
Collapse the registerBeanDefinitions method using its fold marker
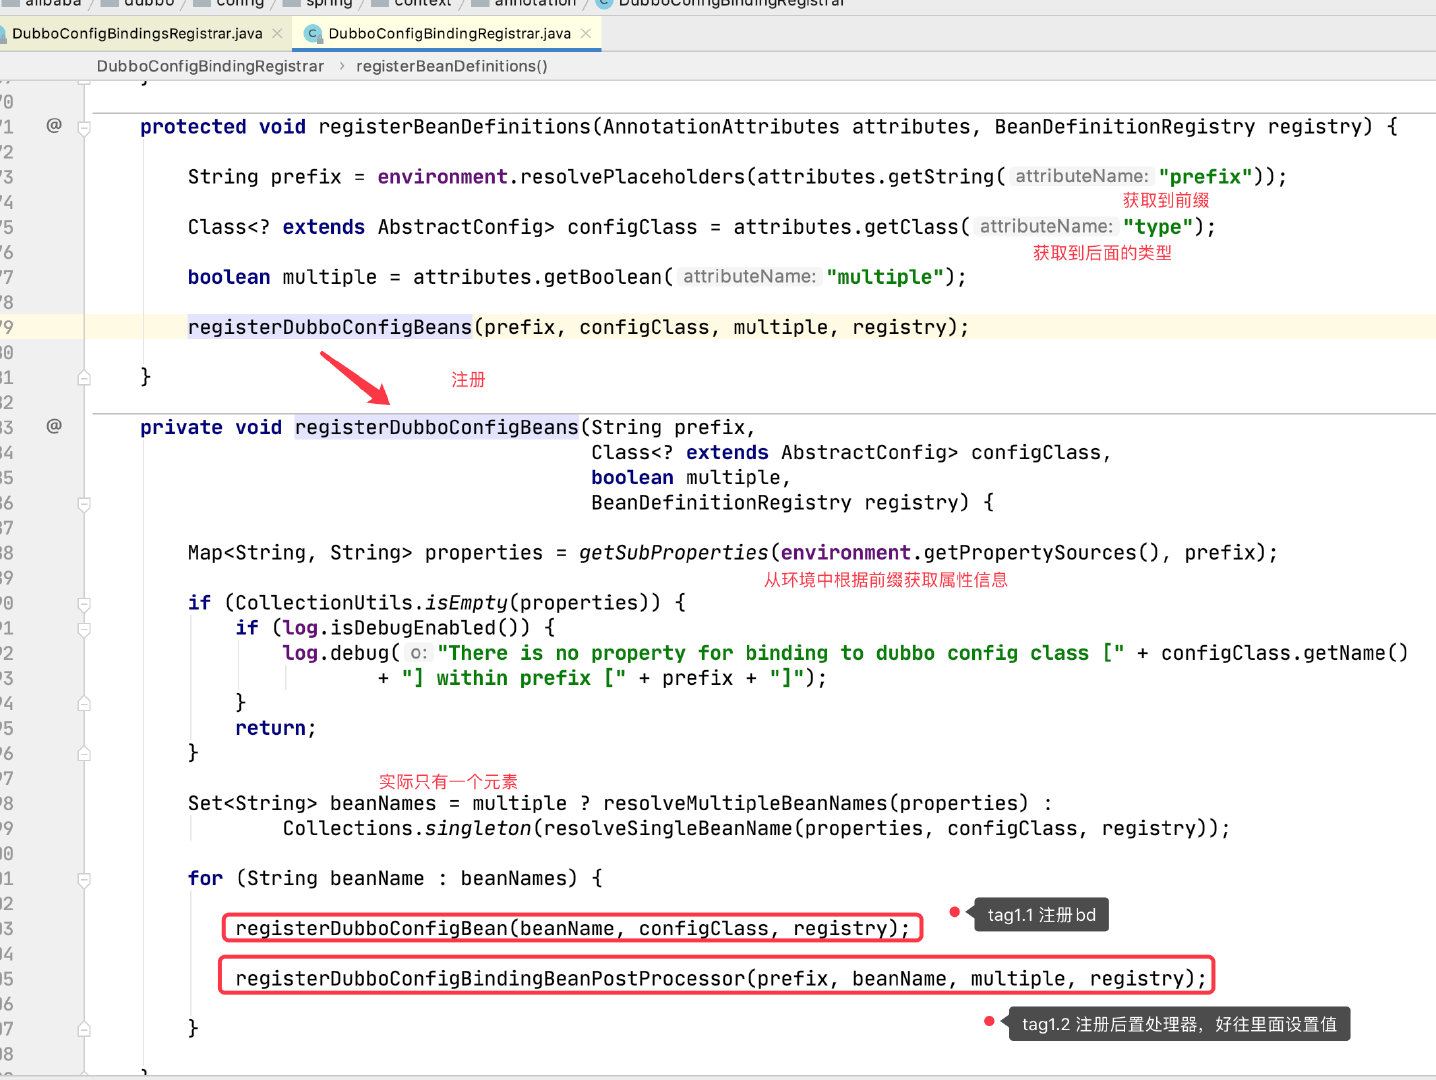pos(84,128)
